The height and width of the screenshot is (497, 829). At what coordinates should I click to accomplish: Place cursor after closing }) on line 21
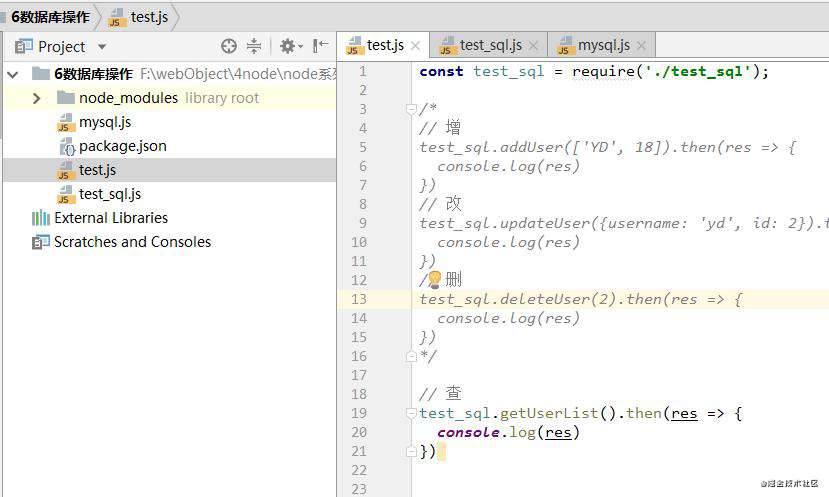(438, 452)
